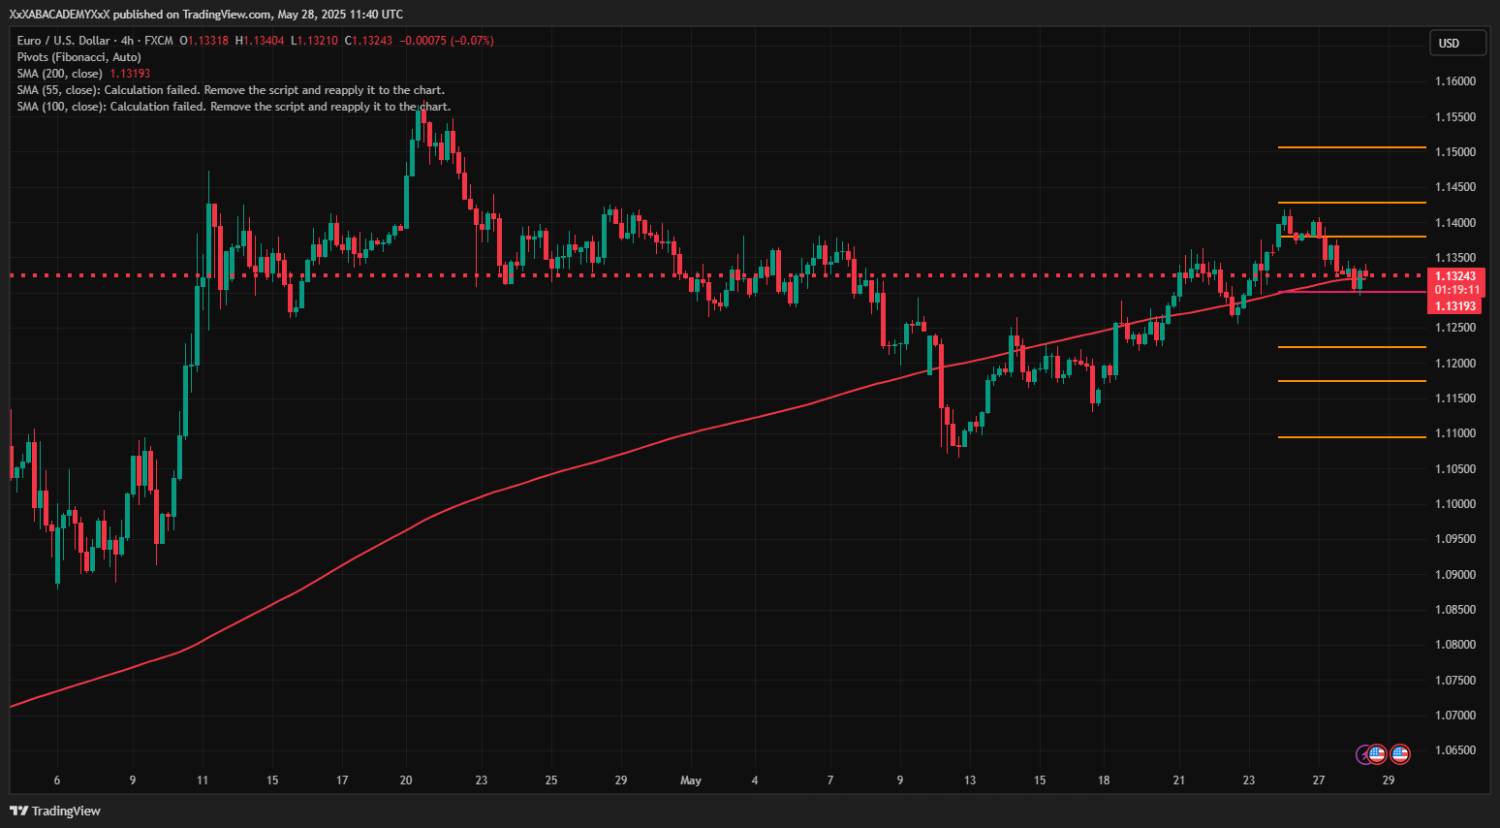This screenshot has height=828, width=1500.
Task: Click date 29 on the time axis
Action: (x=1388, y=780)
